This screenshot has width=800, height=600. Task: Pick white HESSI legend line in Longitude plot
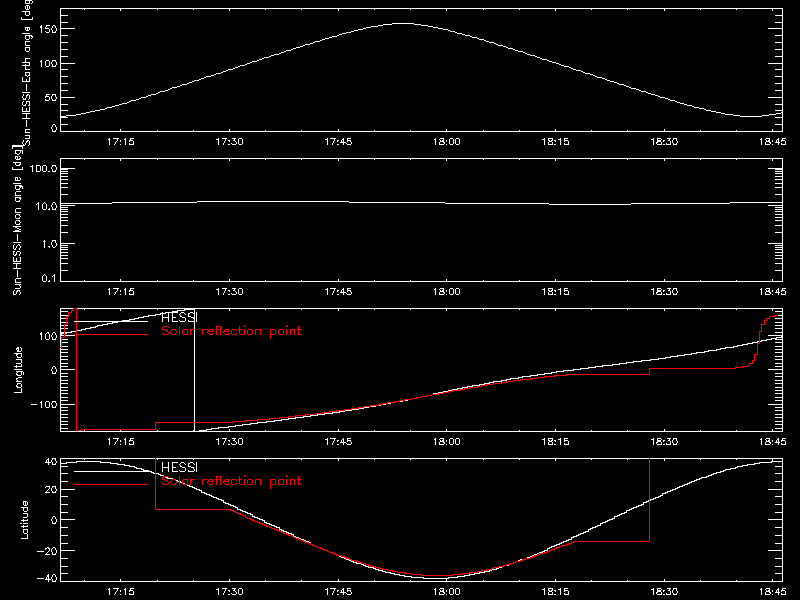coord(111,321)
